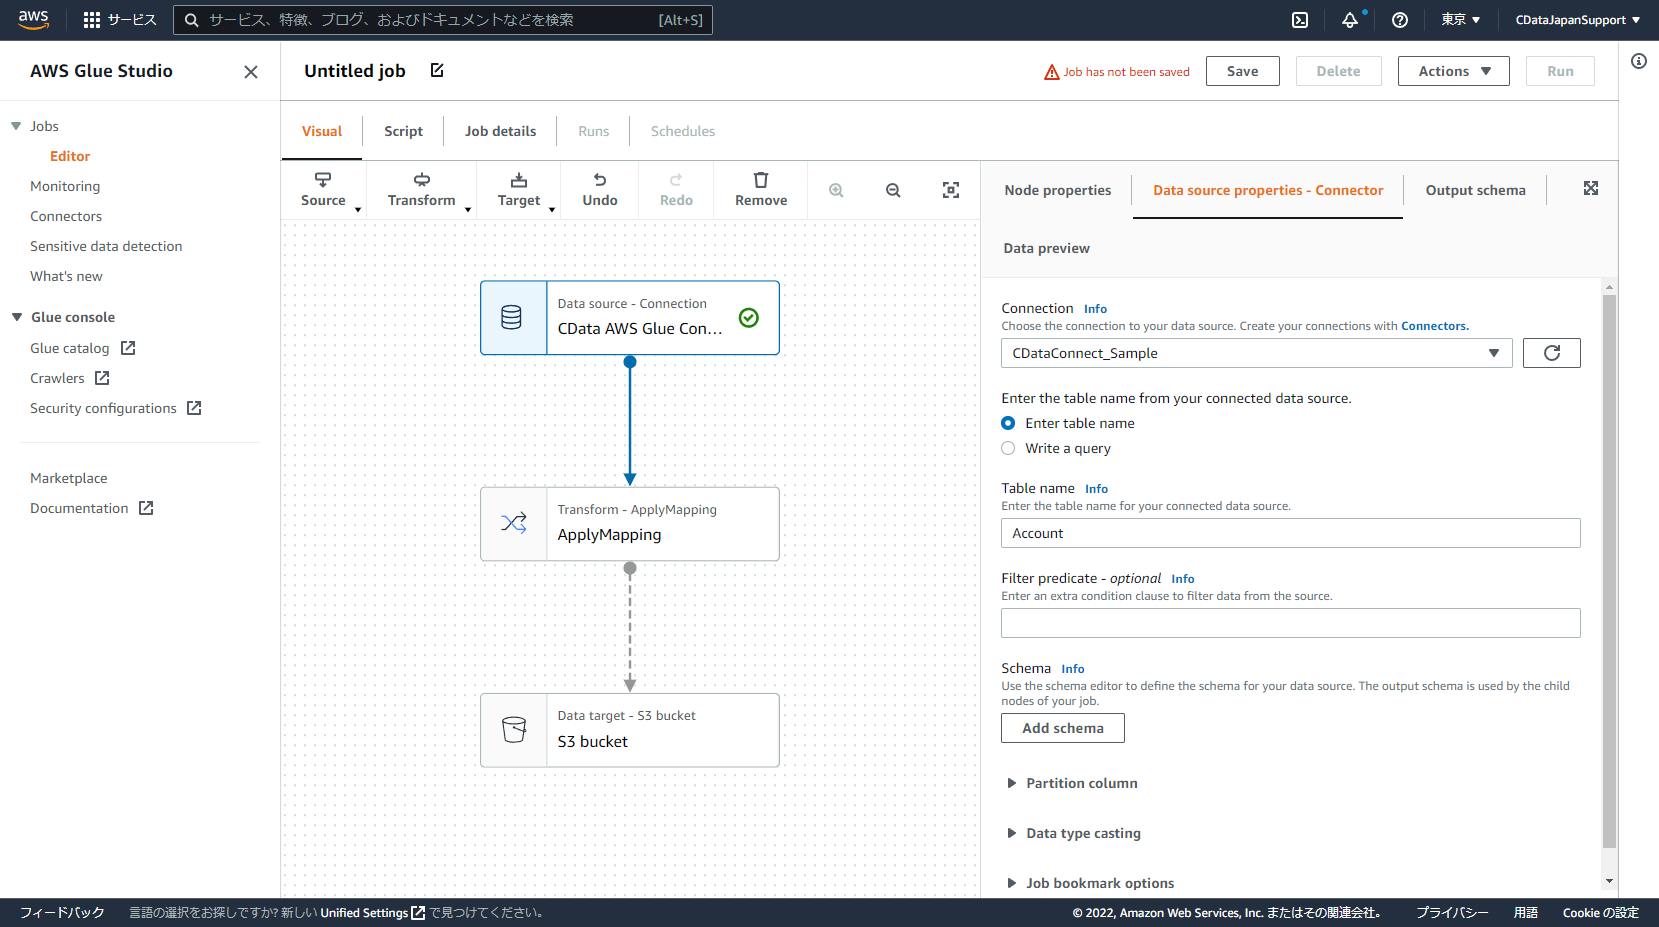The width and height of the screenshot is (1659, 927).
Task: Open Info link next to Table name
Action: coord(1097,489)
